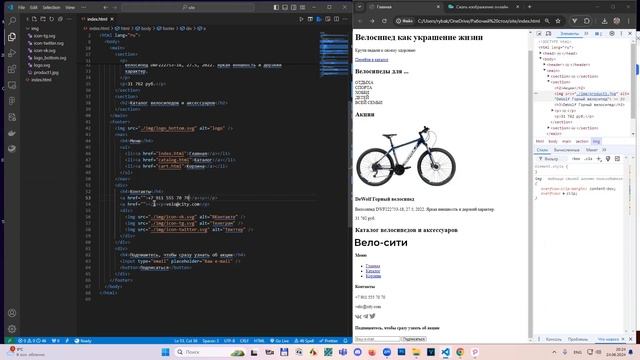640x360 pixels.
Task: Open logo_bottom.svg in Explorer tree
Action: (49, 58)
